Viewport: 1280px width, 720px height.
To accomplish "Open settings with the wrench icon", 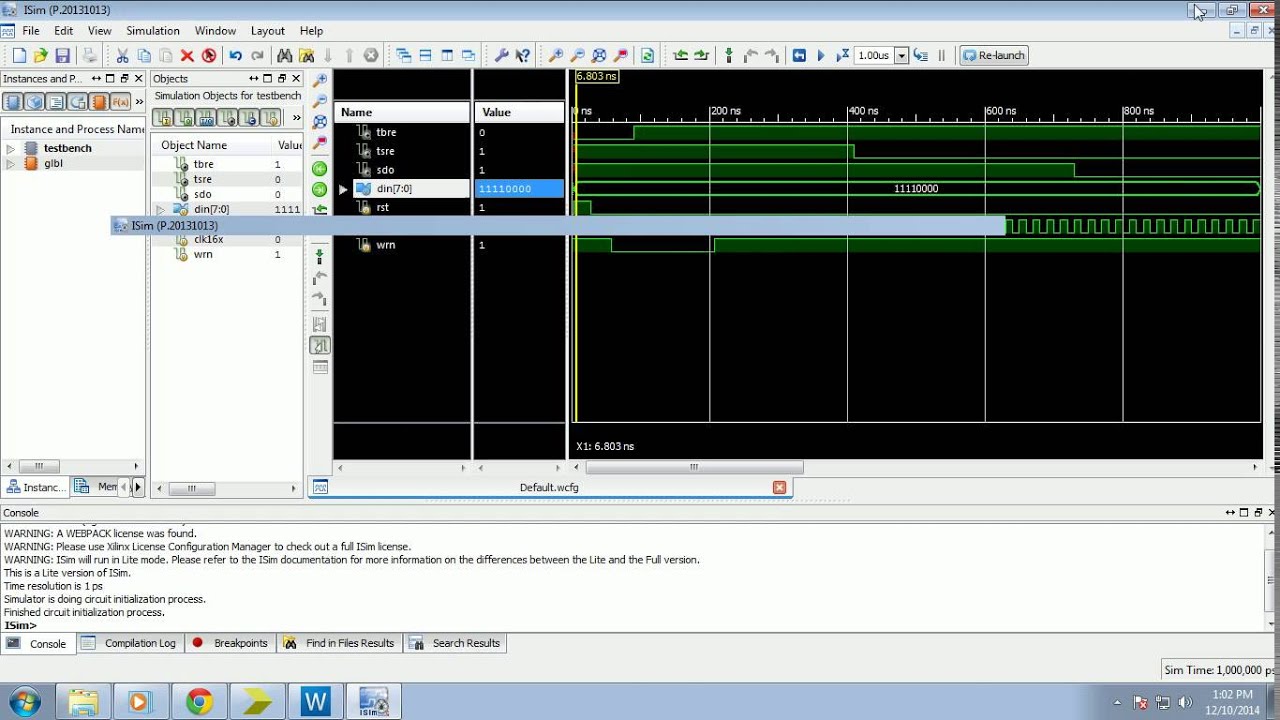I will 502,56.
